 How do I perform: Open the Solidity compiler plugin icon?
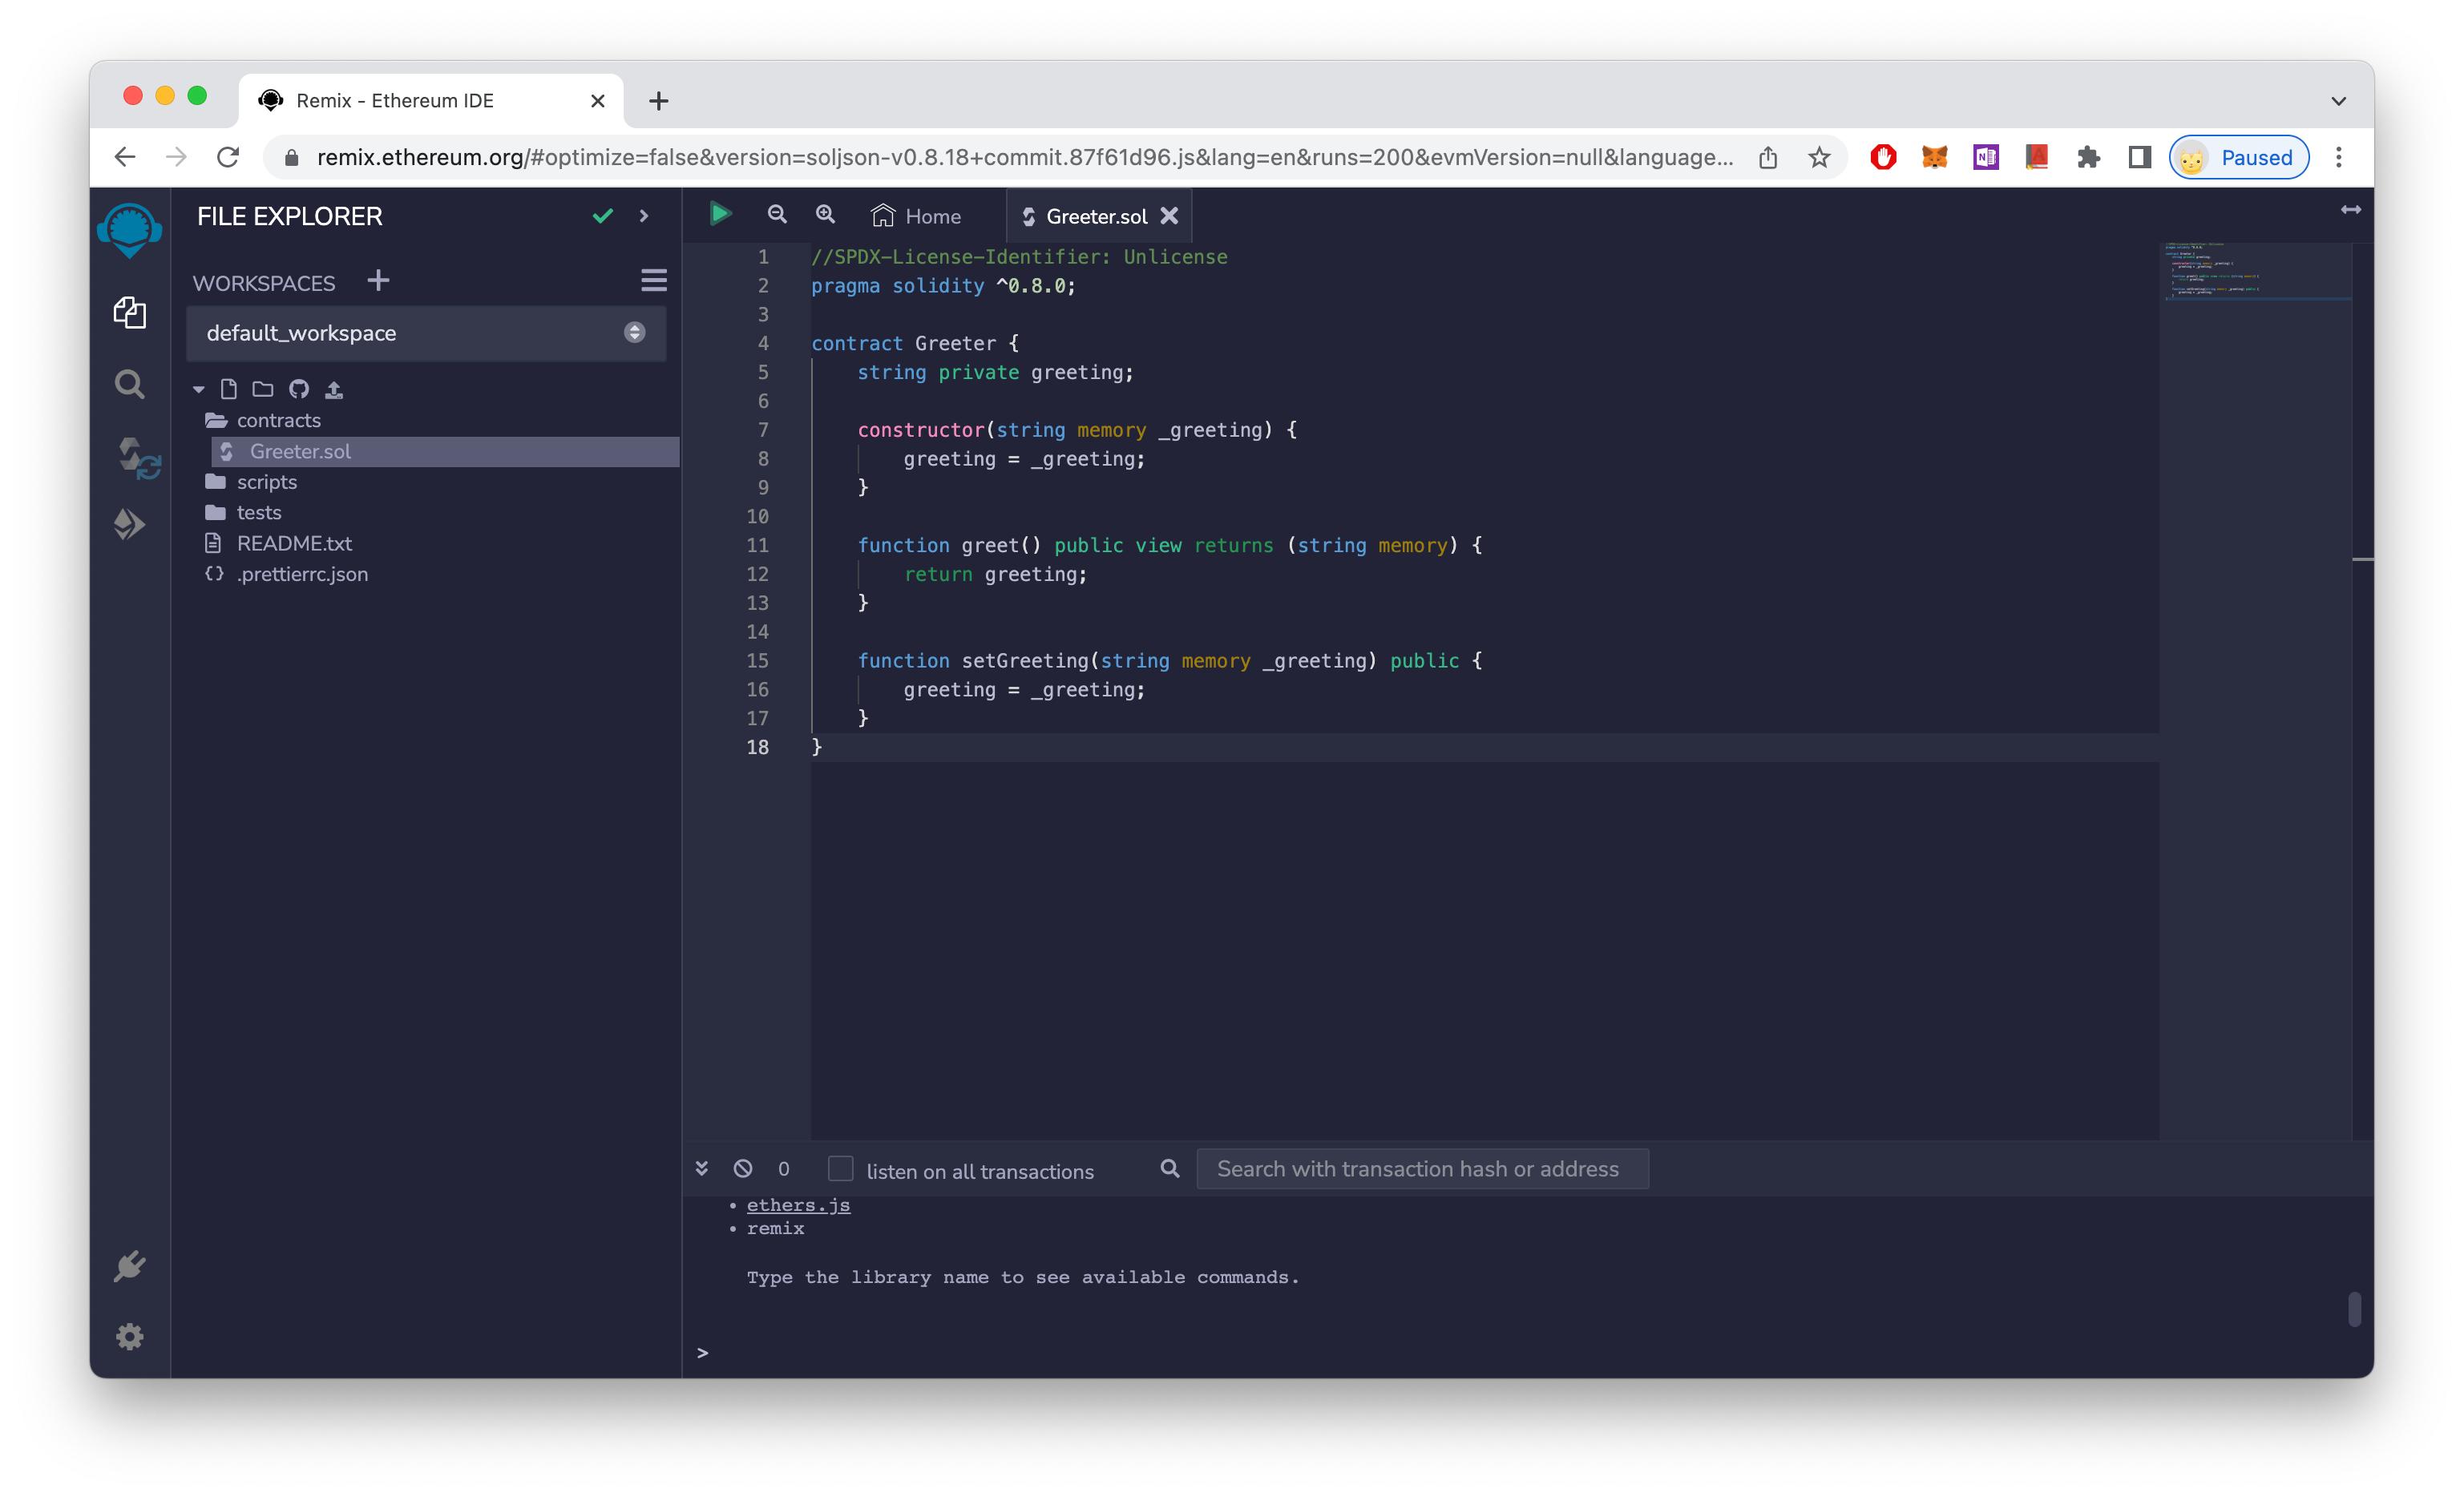click(136, 458)
